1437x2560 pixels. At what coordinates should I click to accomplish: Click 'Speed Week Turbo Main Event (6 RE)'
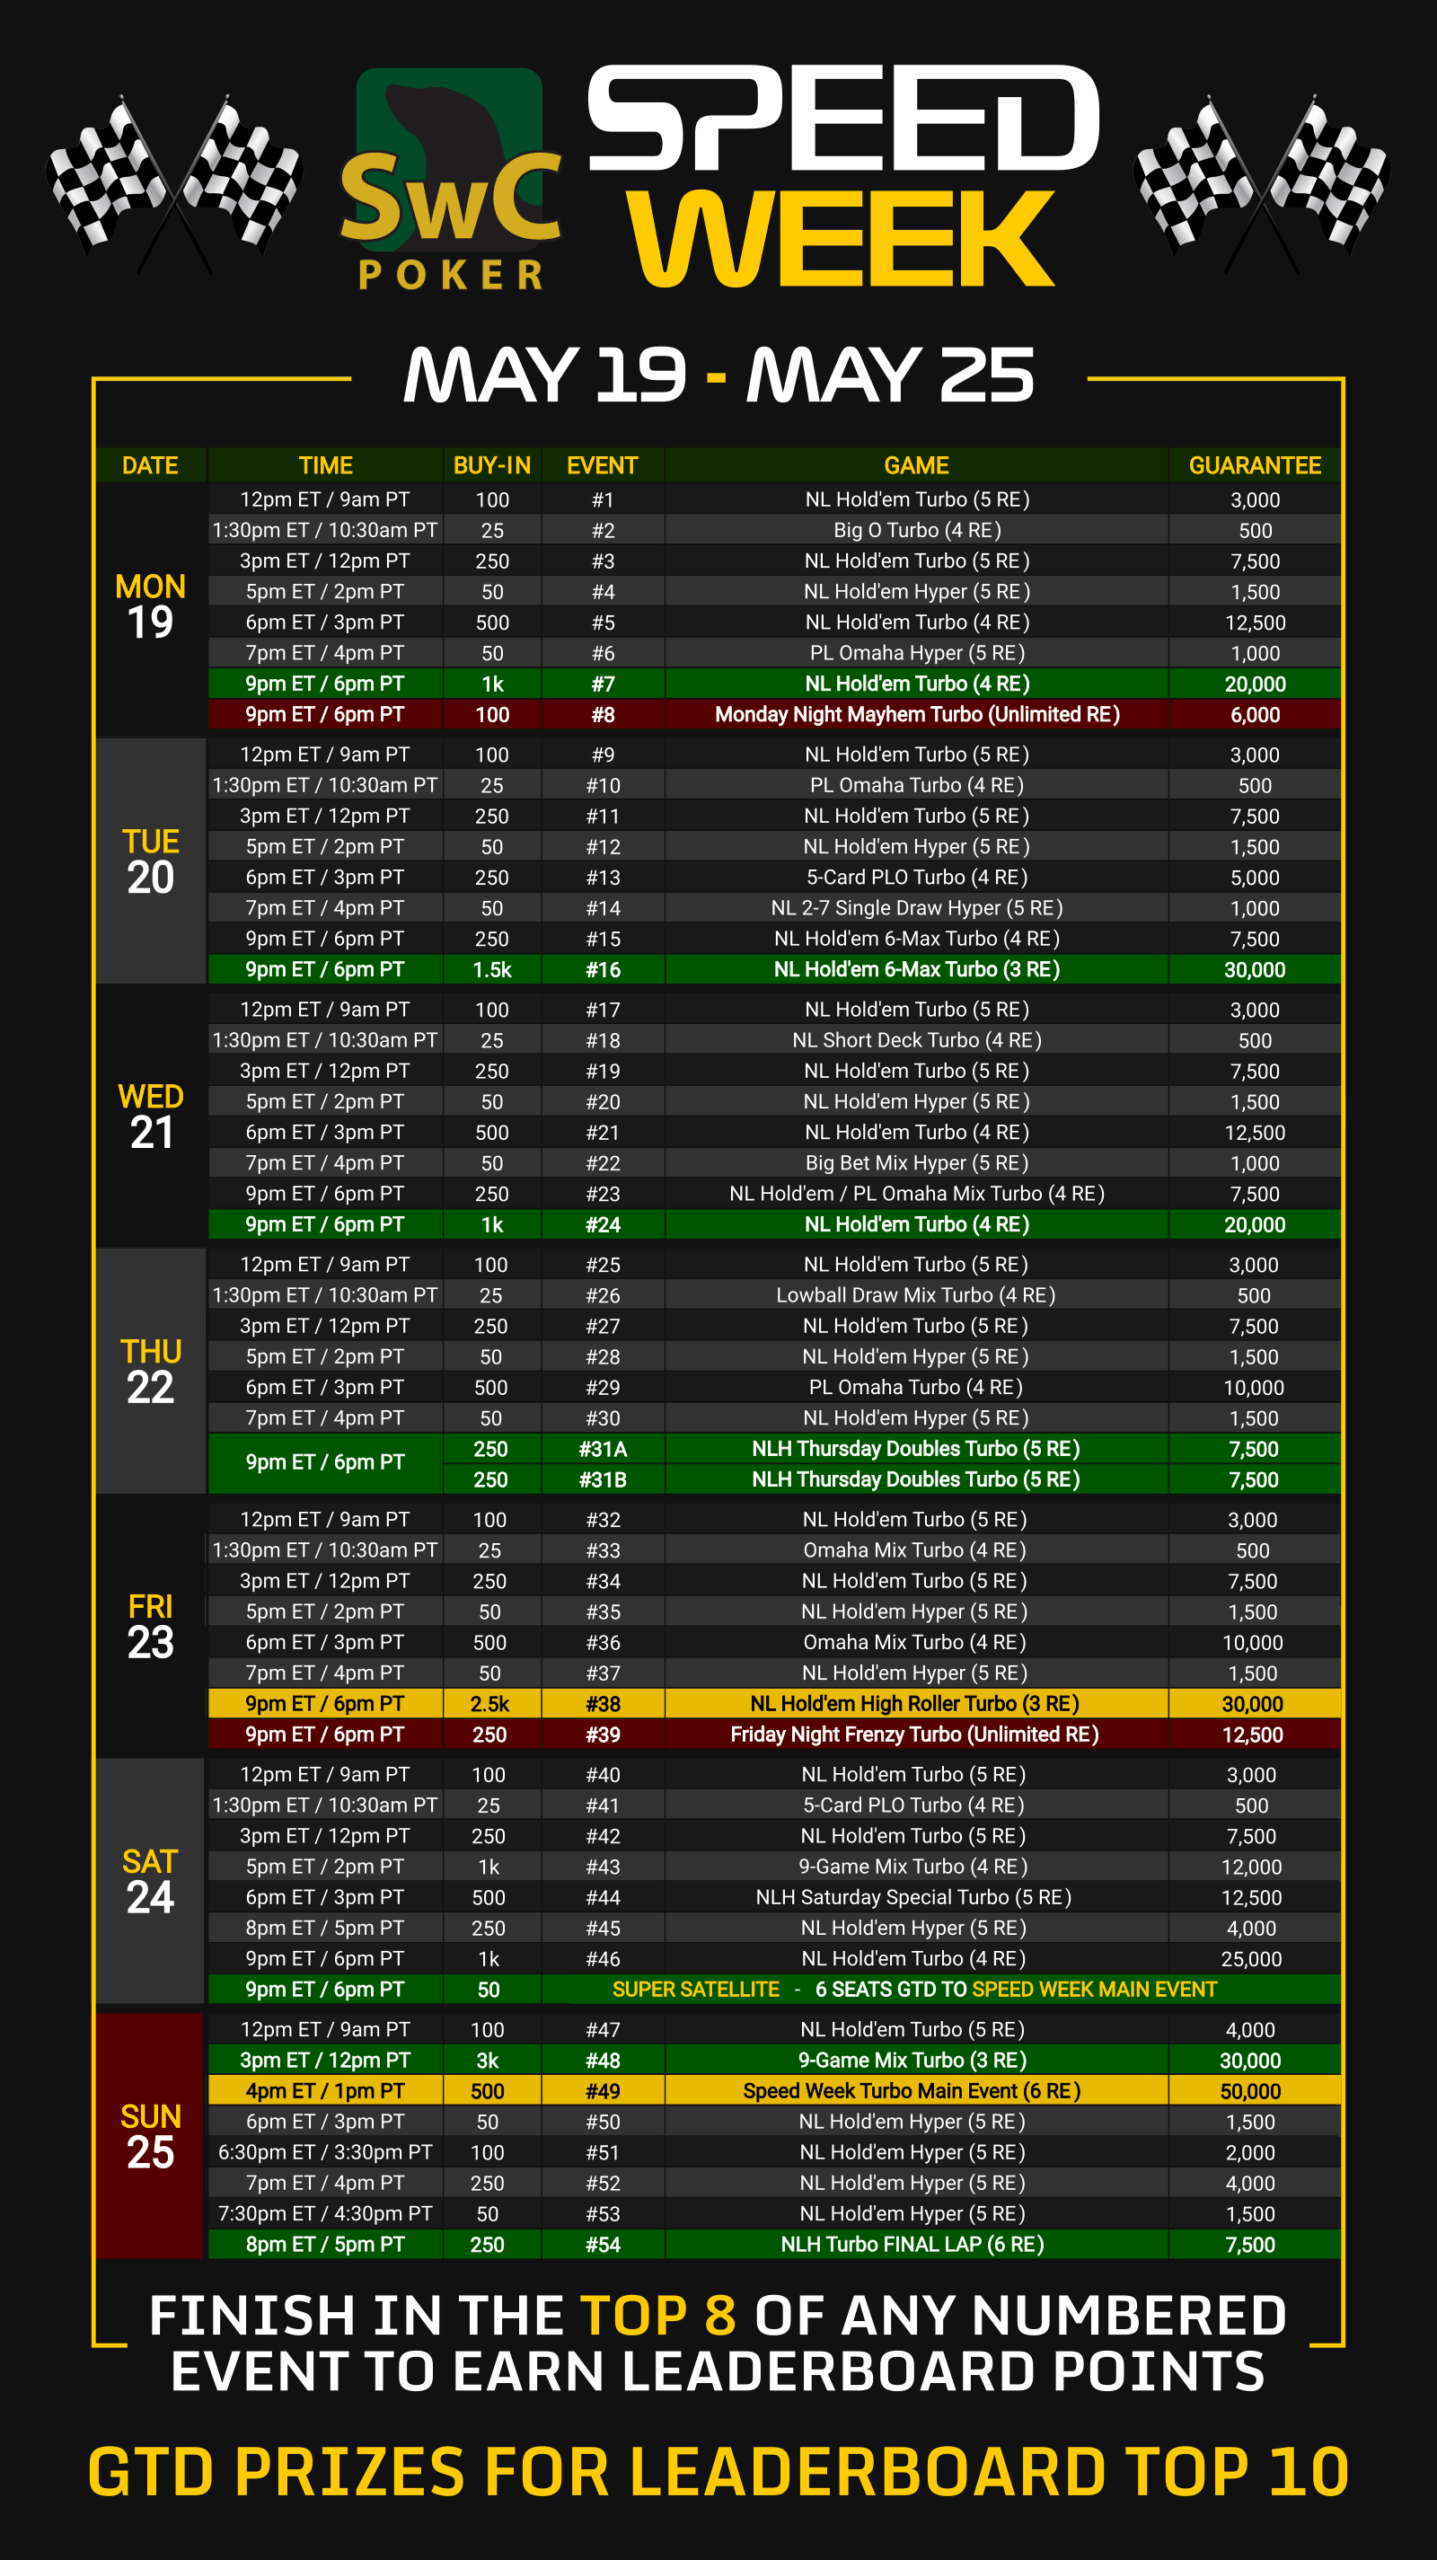coord(913,2091)
